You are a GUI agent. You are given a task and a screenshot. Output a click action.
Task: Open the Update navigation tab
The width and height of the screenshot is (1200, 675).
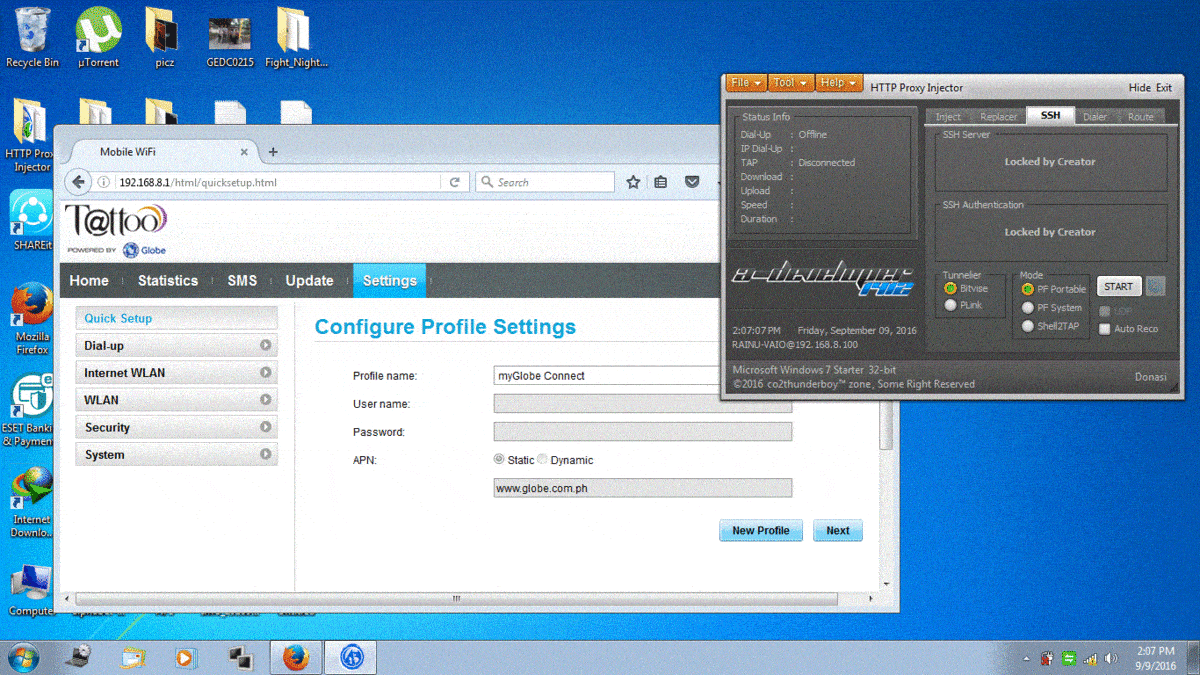click(x=309, y=281)
